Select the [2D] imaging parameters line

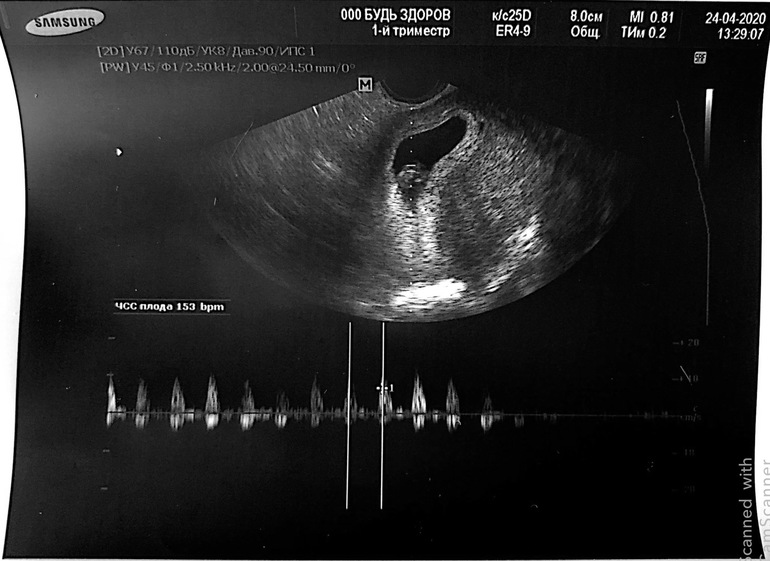204,50
